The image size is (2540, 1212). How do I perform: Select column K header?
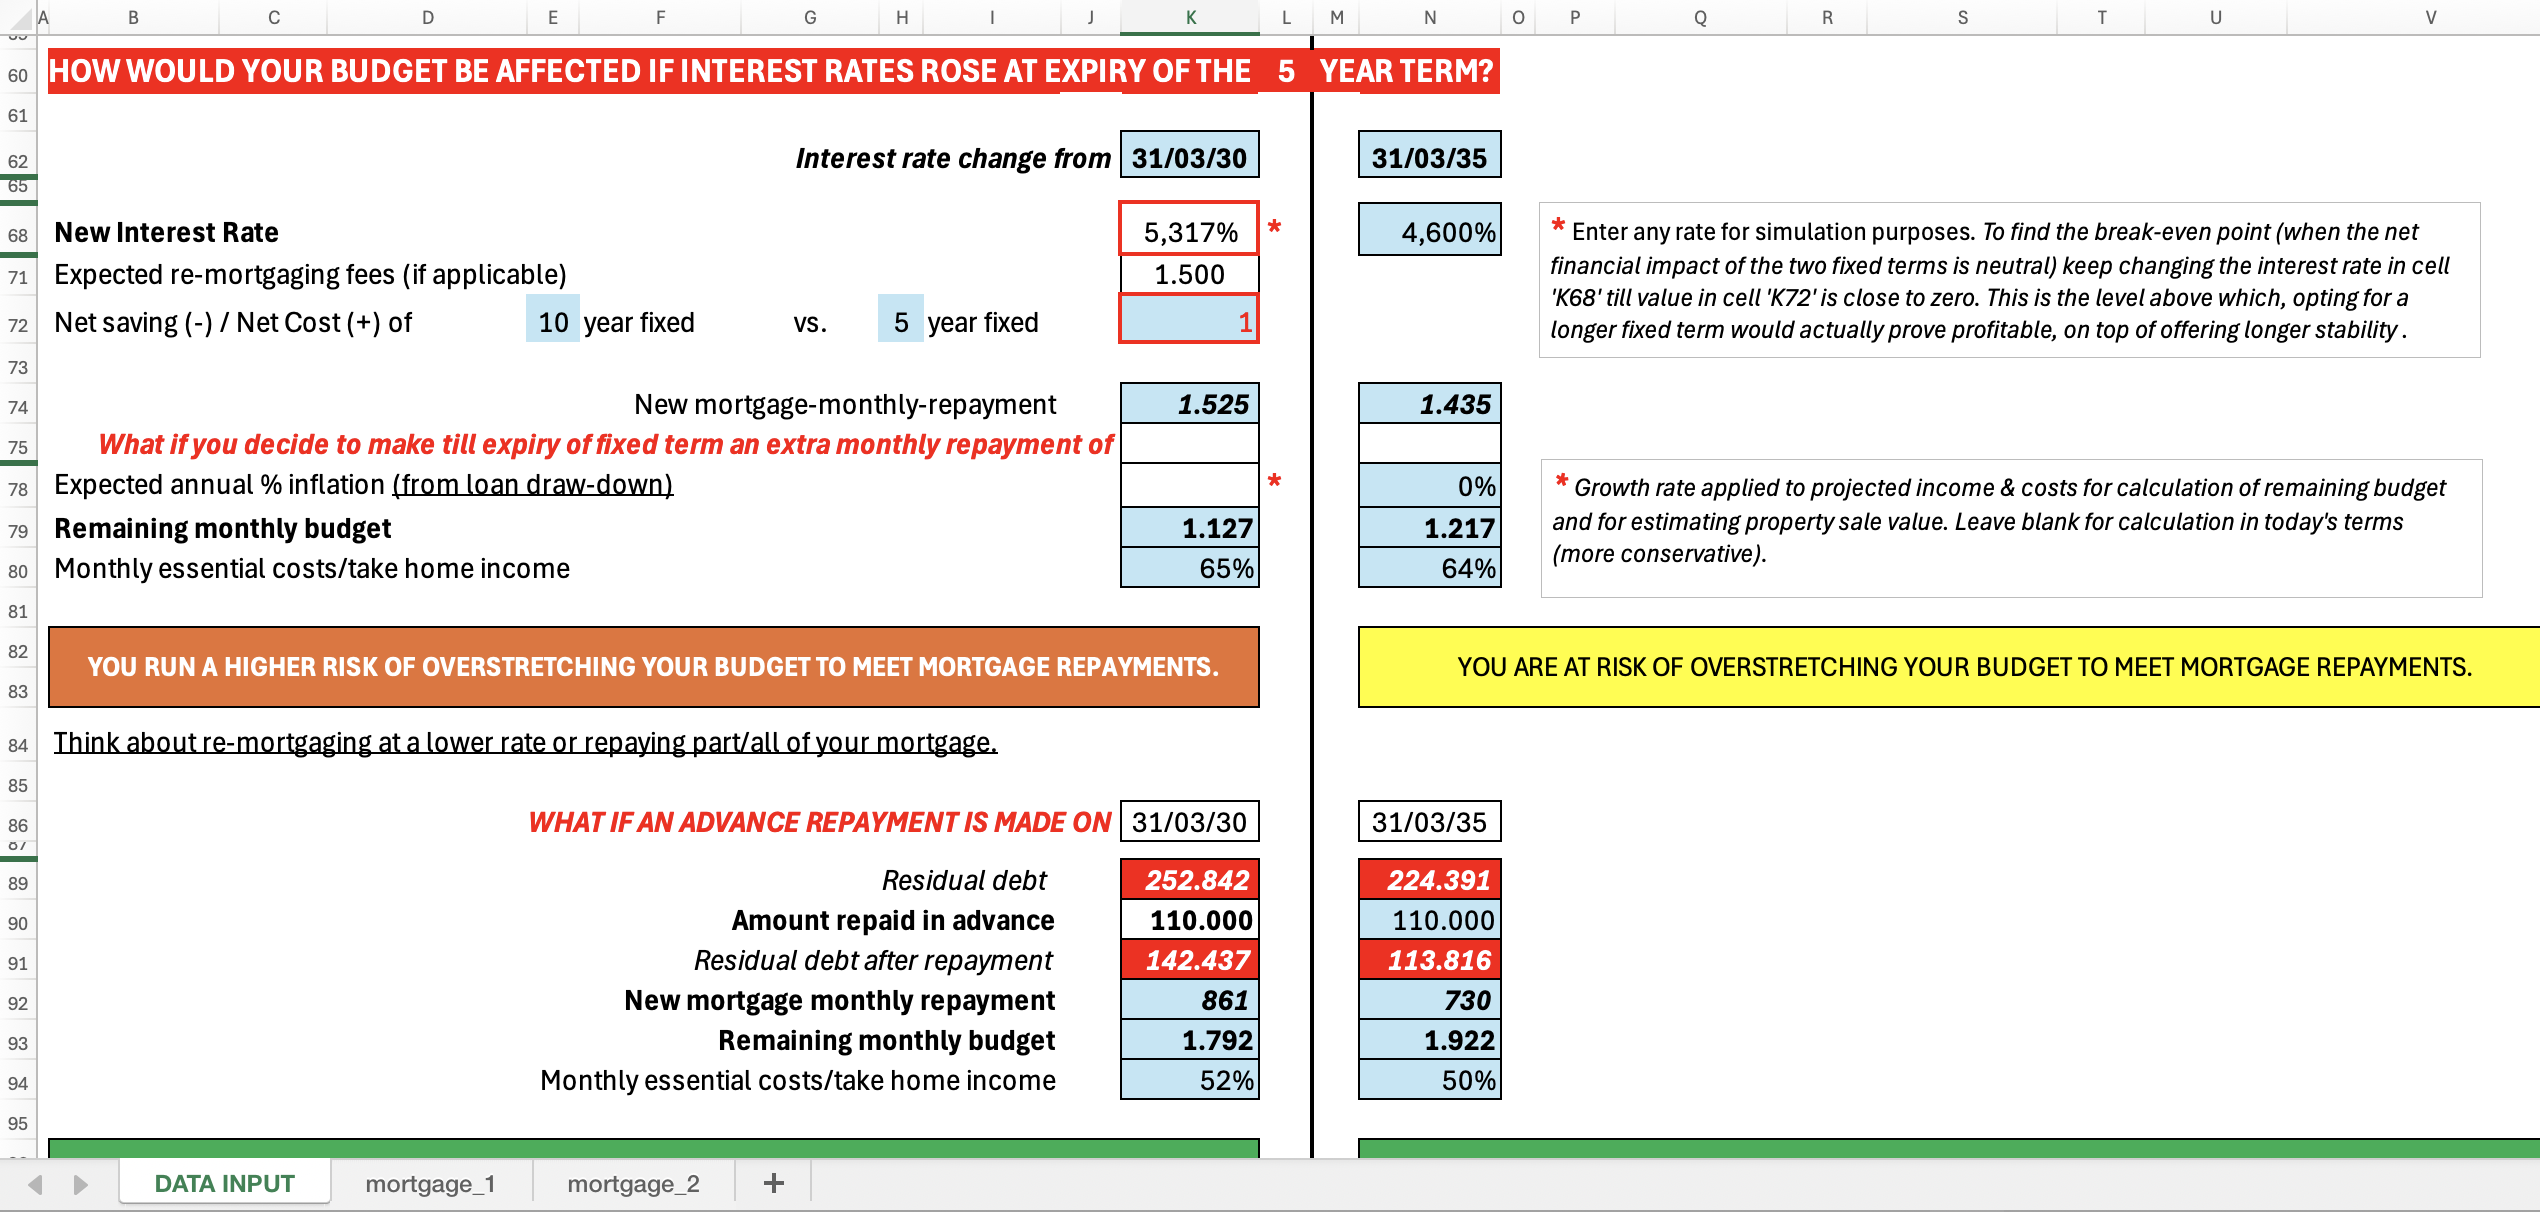(x=1190, y=17)
